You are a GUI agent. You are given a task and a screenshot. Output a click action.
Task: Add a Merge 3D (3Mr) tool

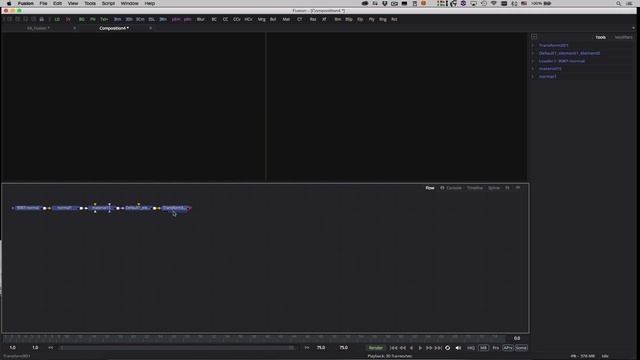tap(163, 19)
